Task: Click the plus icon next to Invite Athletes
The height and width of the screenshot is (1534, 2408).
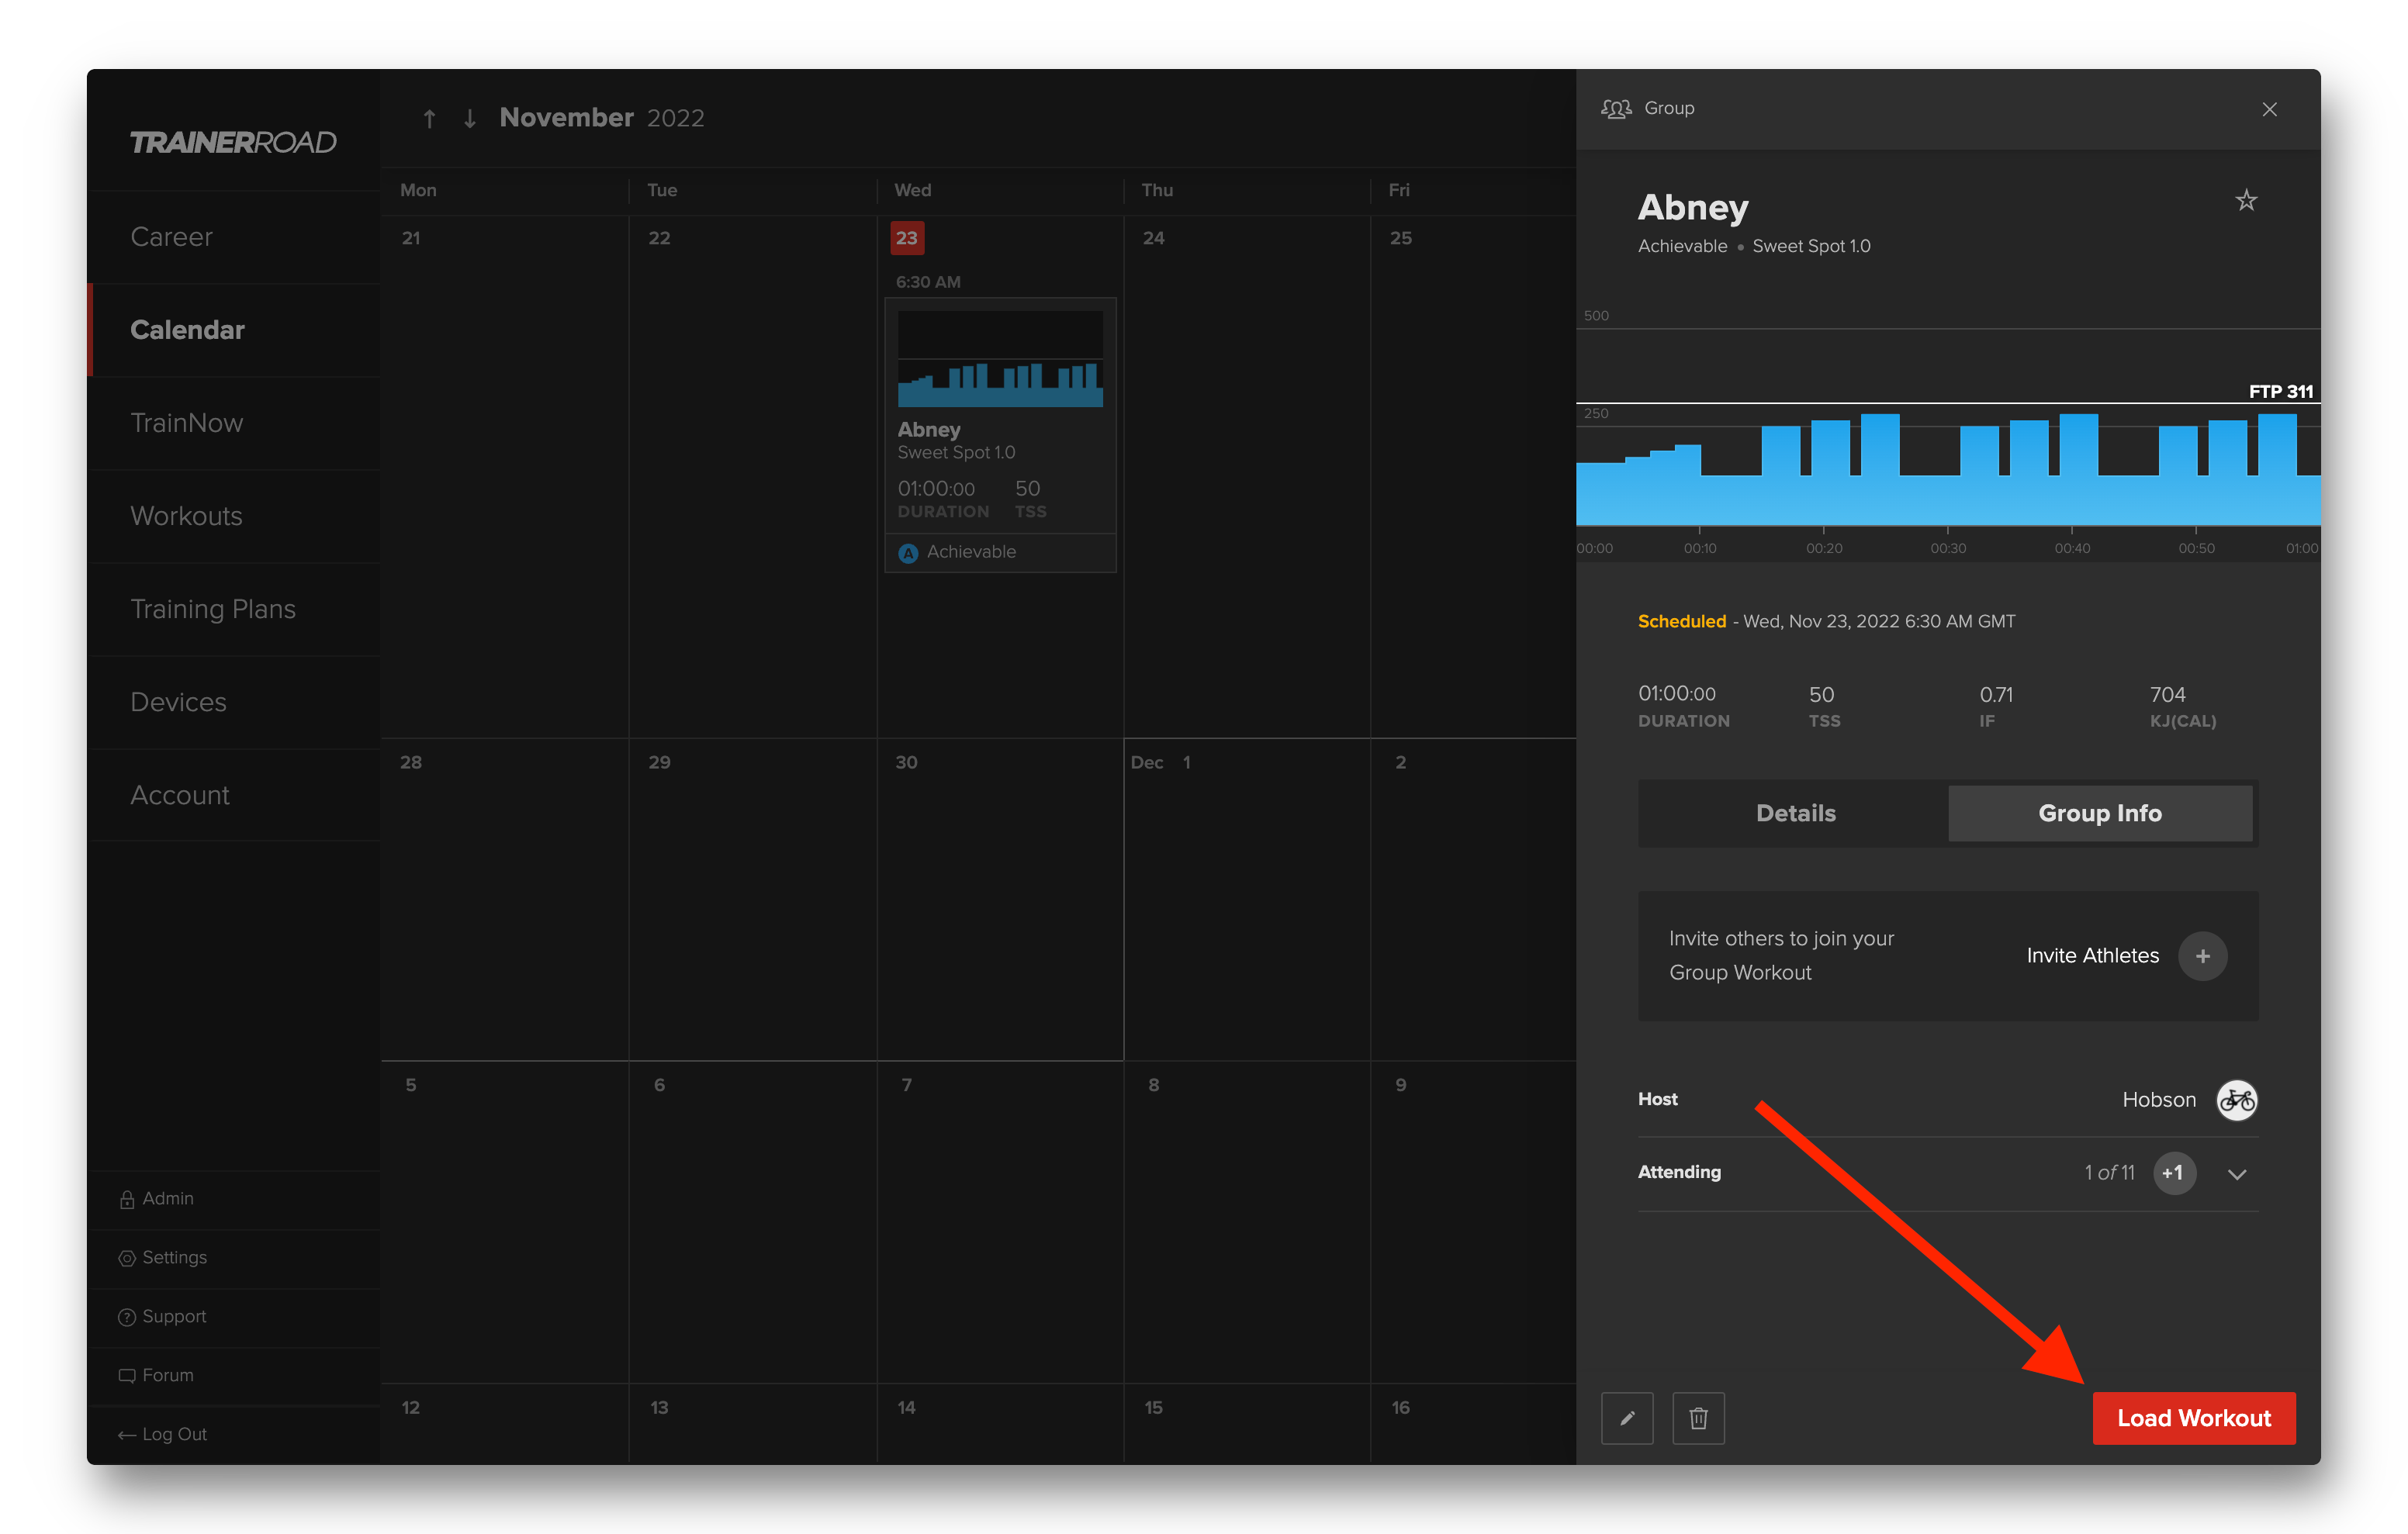Action: (2202, 956)
